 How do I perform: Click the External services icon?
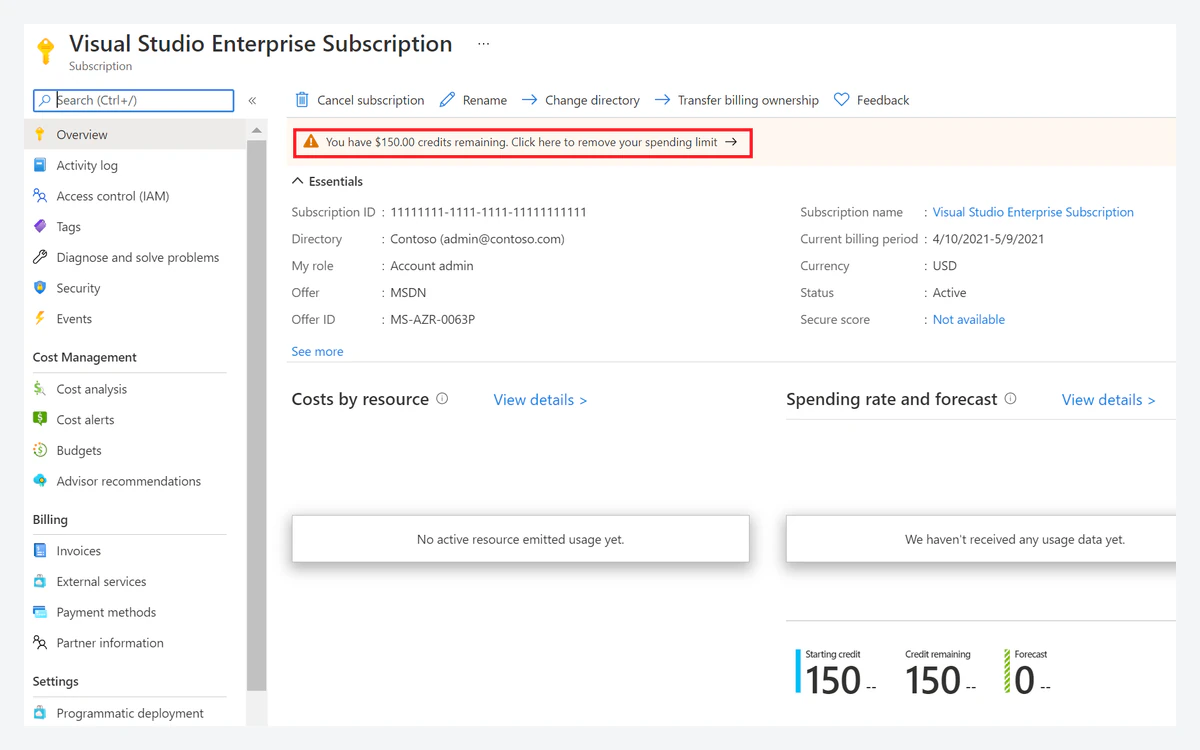coord(40,581)
